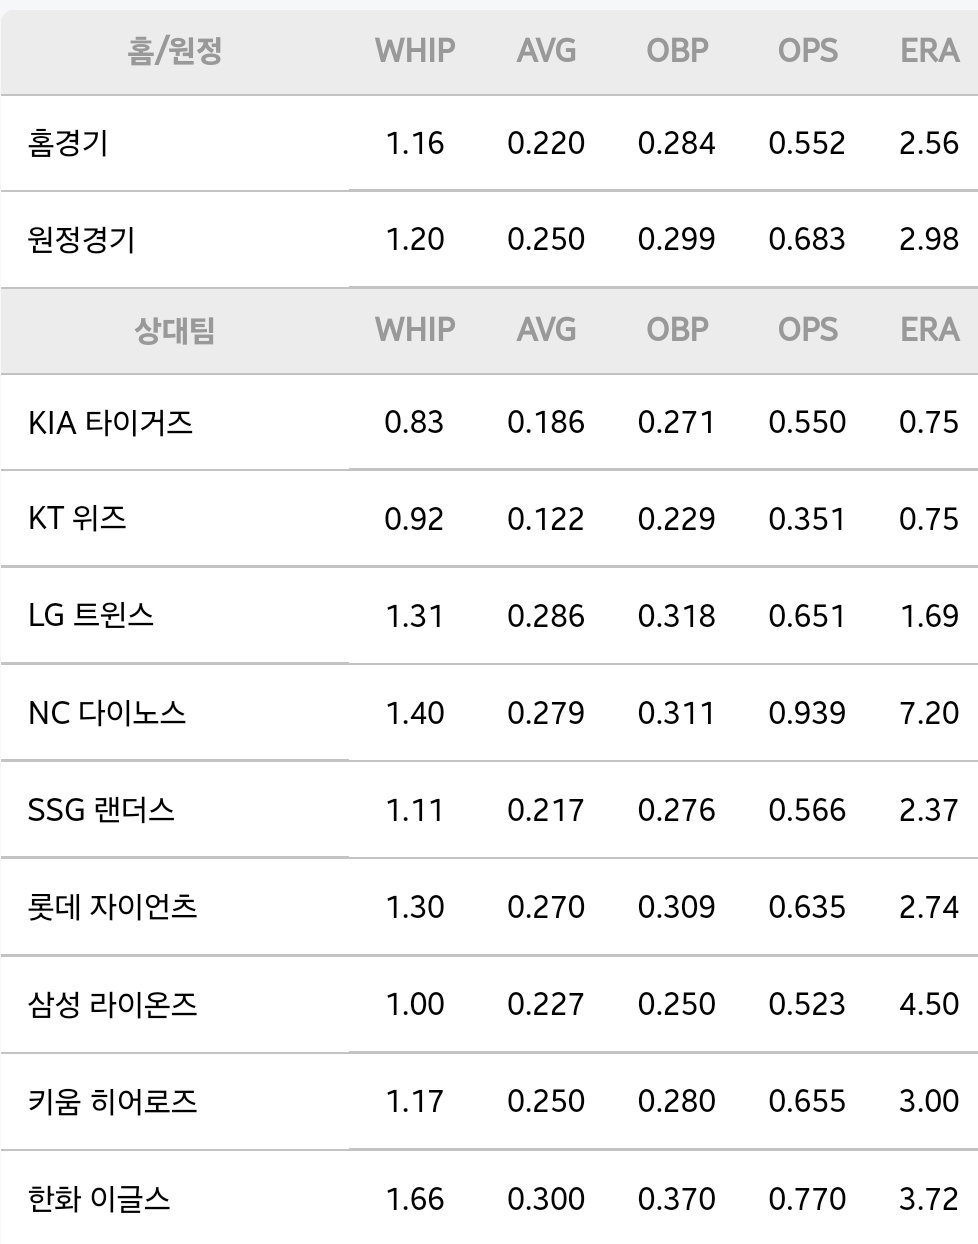Select NC 다이노스 ERA value 7.20
978x1244 pixels.
929,713
